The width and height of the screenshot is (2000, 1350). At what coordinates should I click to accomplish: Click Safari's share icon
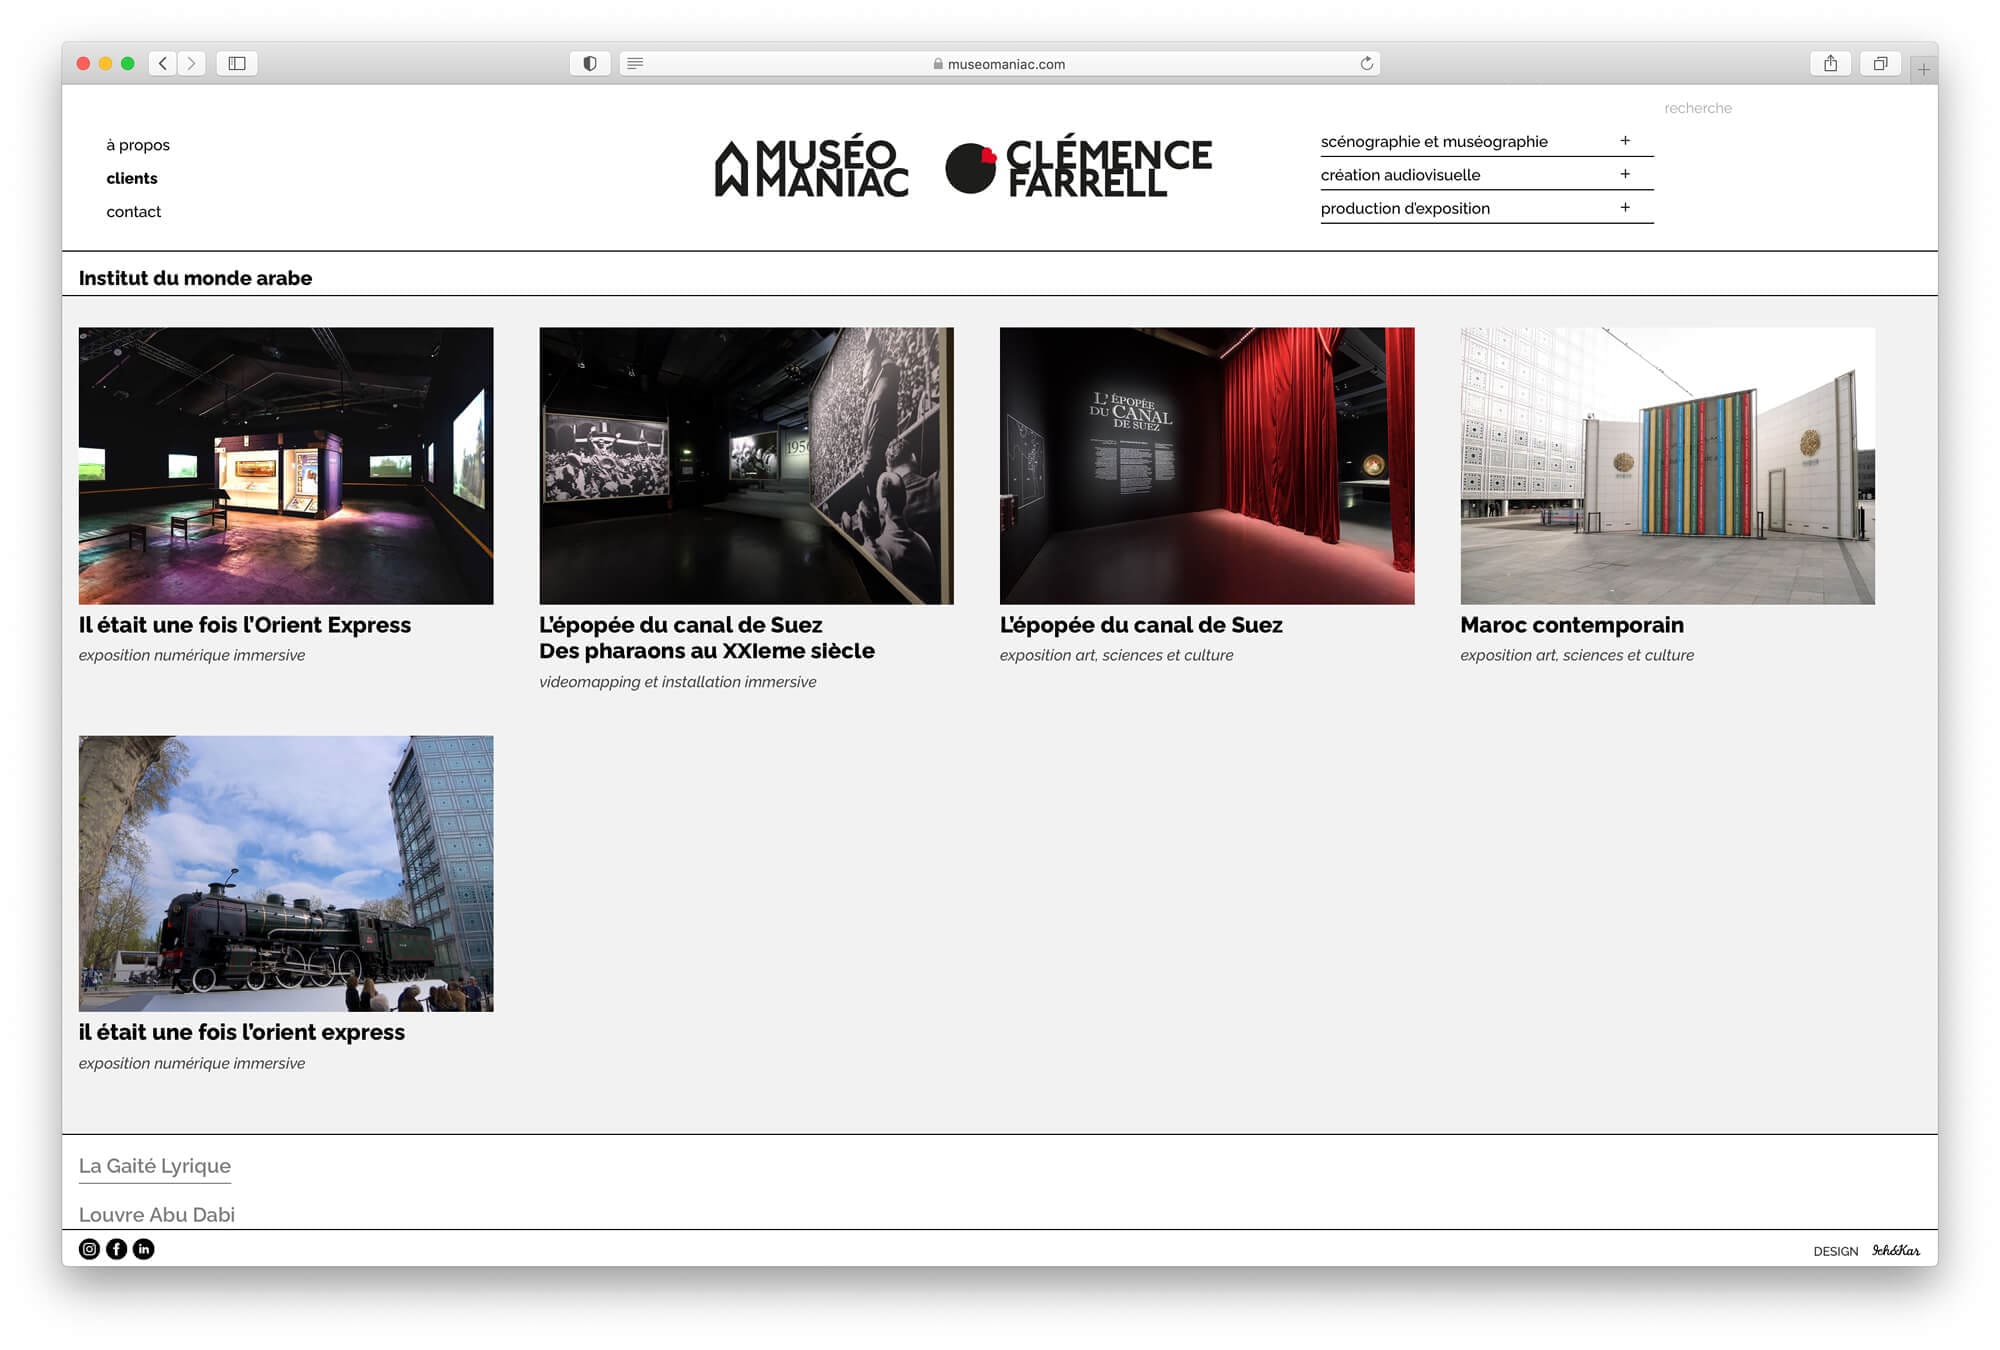point(1830,64)
